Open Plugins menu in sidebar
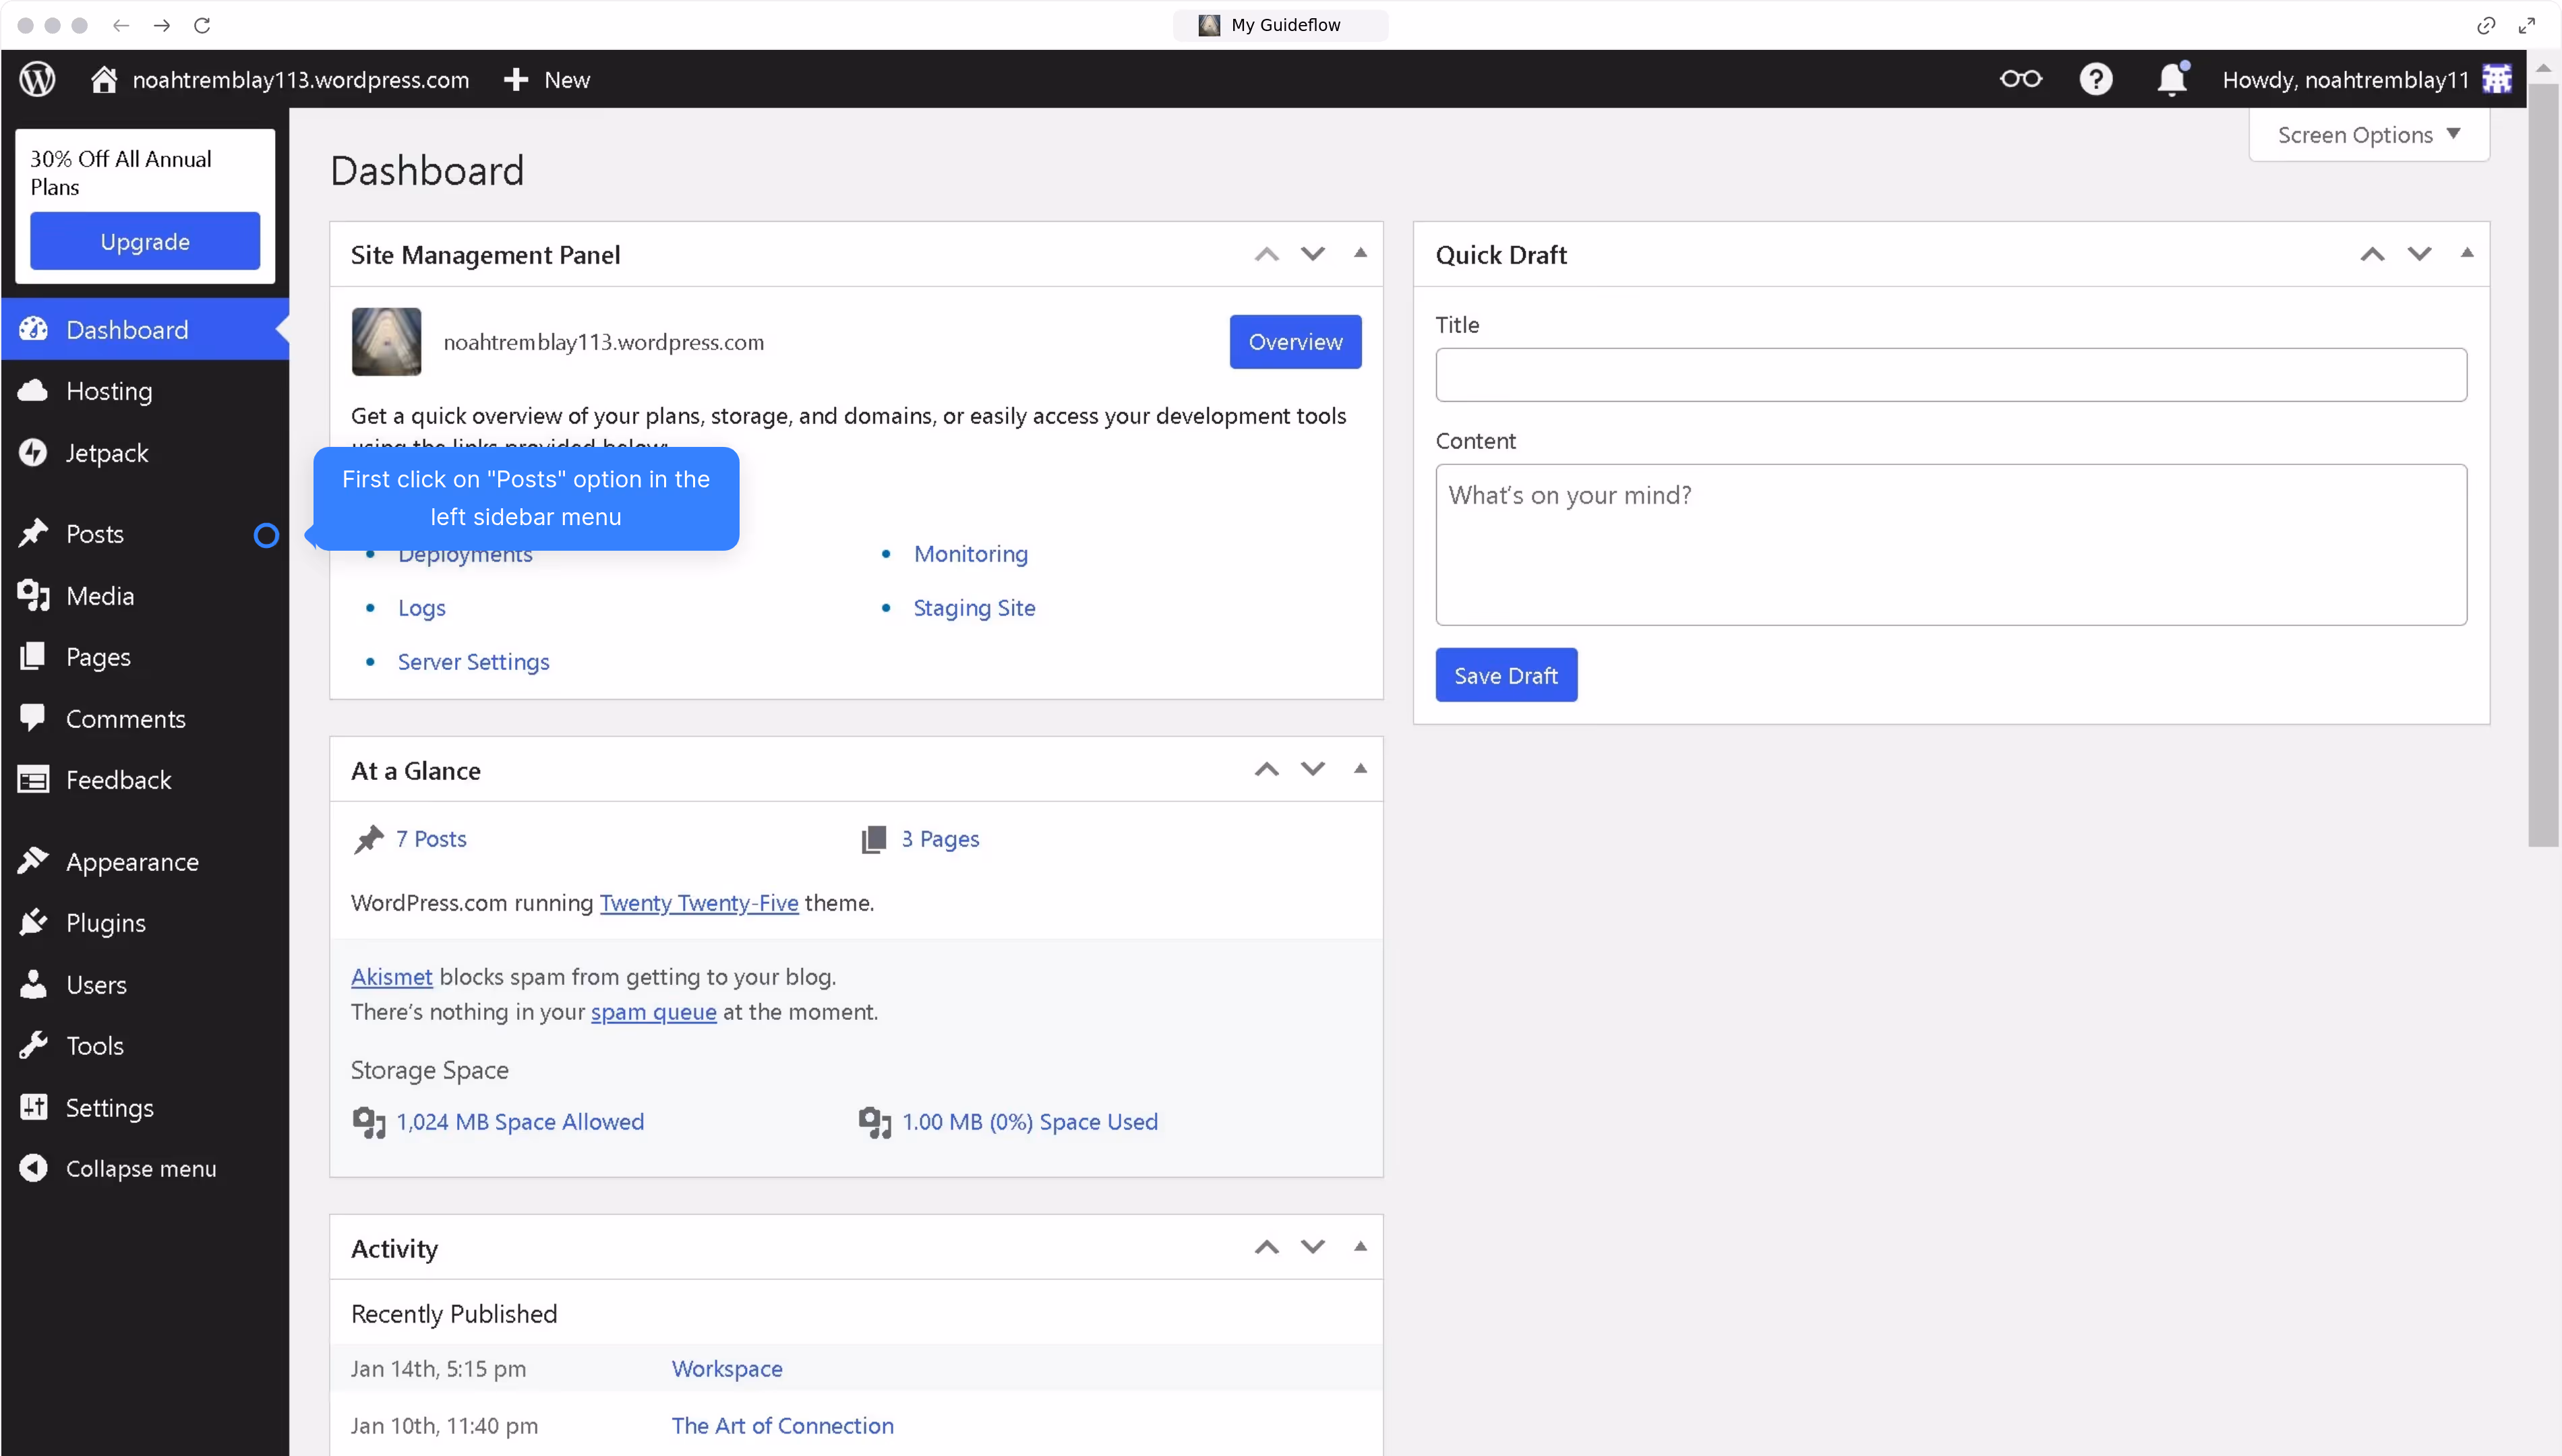Screen dimensions: 2562x1456 coord(105,923)
